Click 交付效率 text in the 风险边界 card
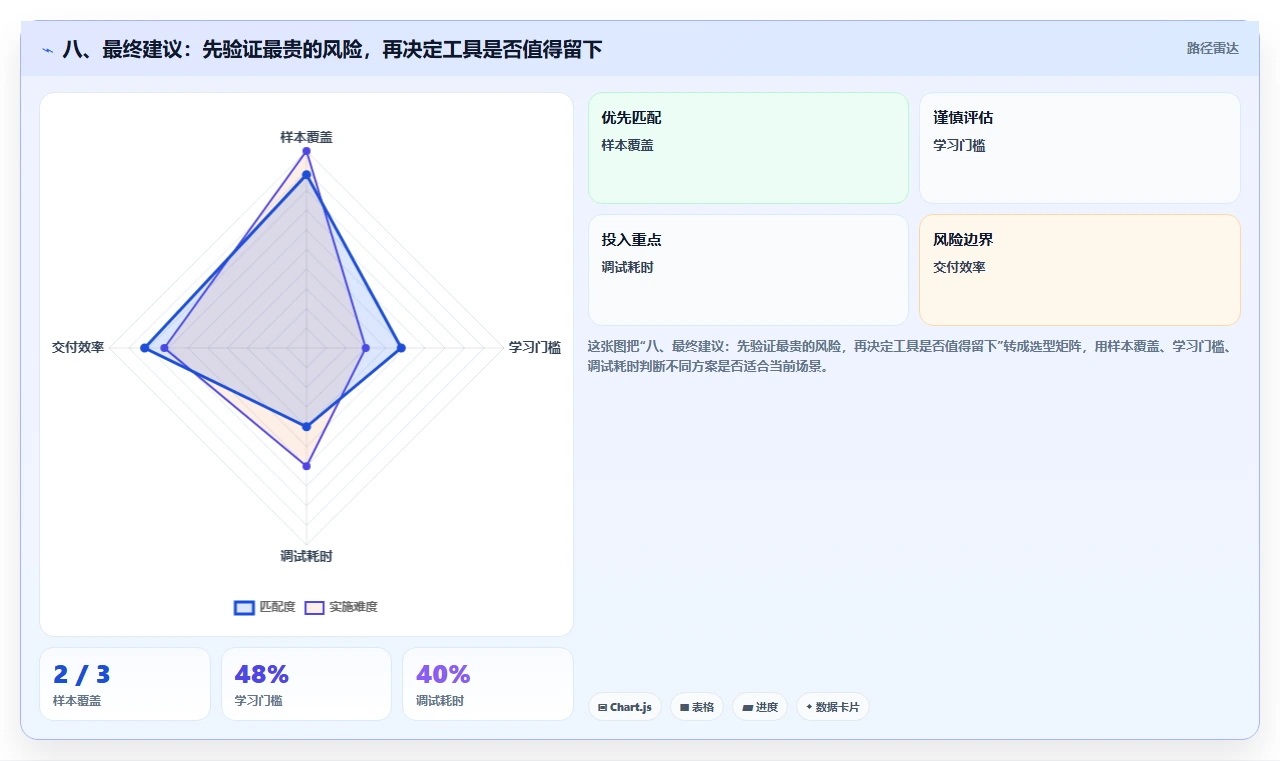 tap(959, 267)
